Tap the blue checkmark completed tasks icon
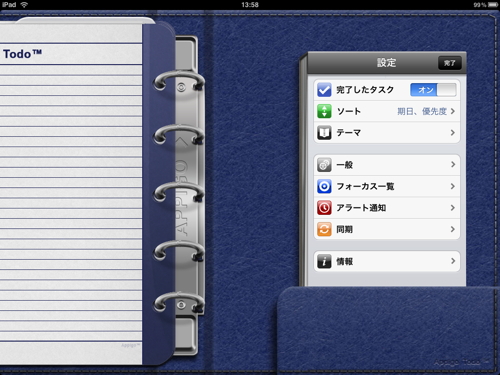Image resolution: width=500 pixels, height=375 pixels. pyautogui.click(x=324, y=90)
